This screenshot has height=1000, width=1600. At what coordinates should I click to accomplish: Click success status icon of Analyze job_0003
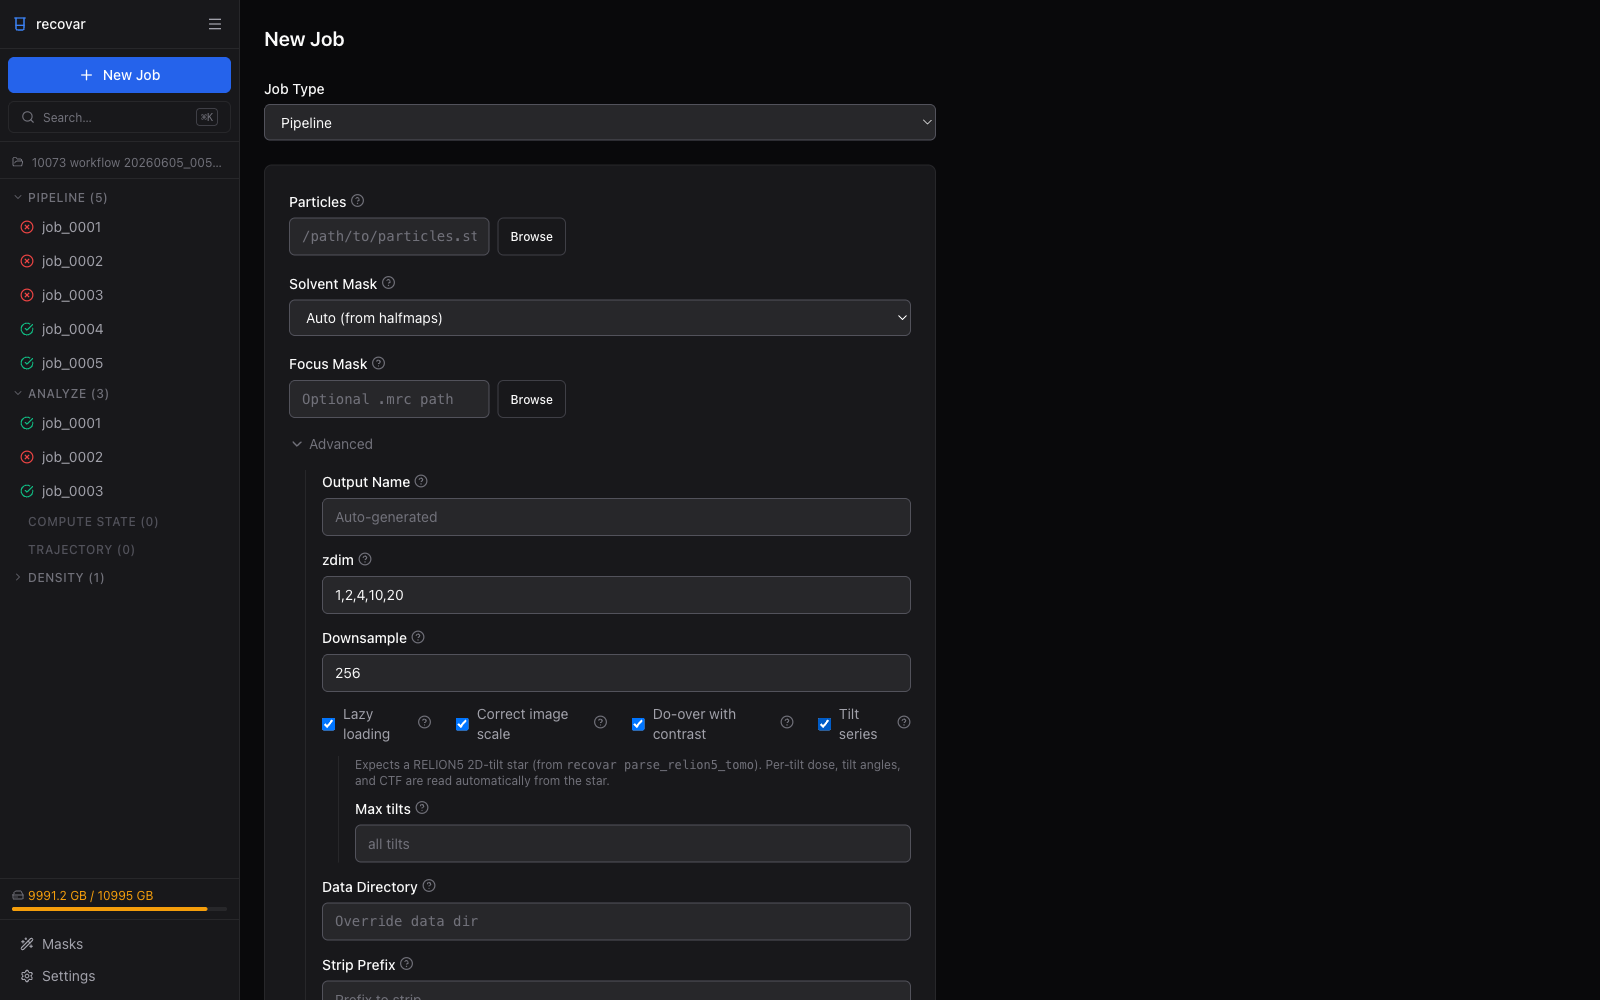tap(27, 491)
